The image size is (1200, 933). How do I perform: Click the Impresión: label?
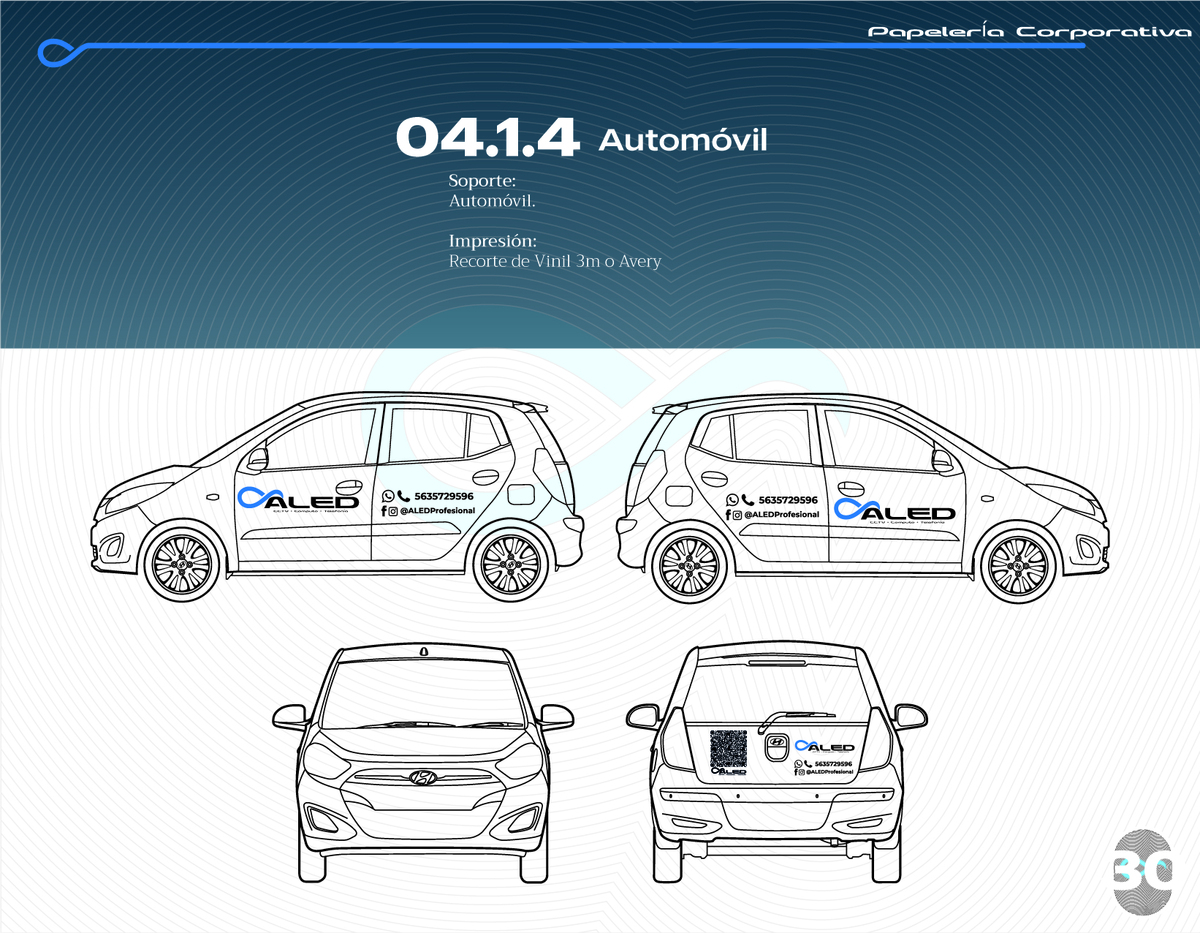(x=493, y=242)
